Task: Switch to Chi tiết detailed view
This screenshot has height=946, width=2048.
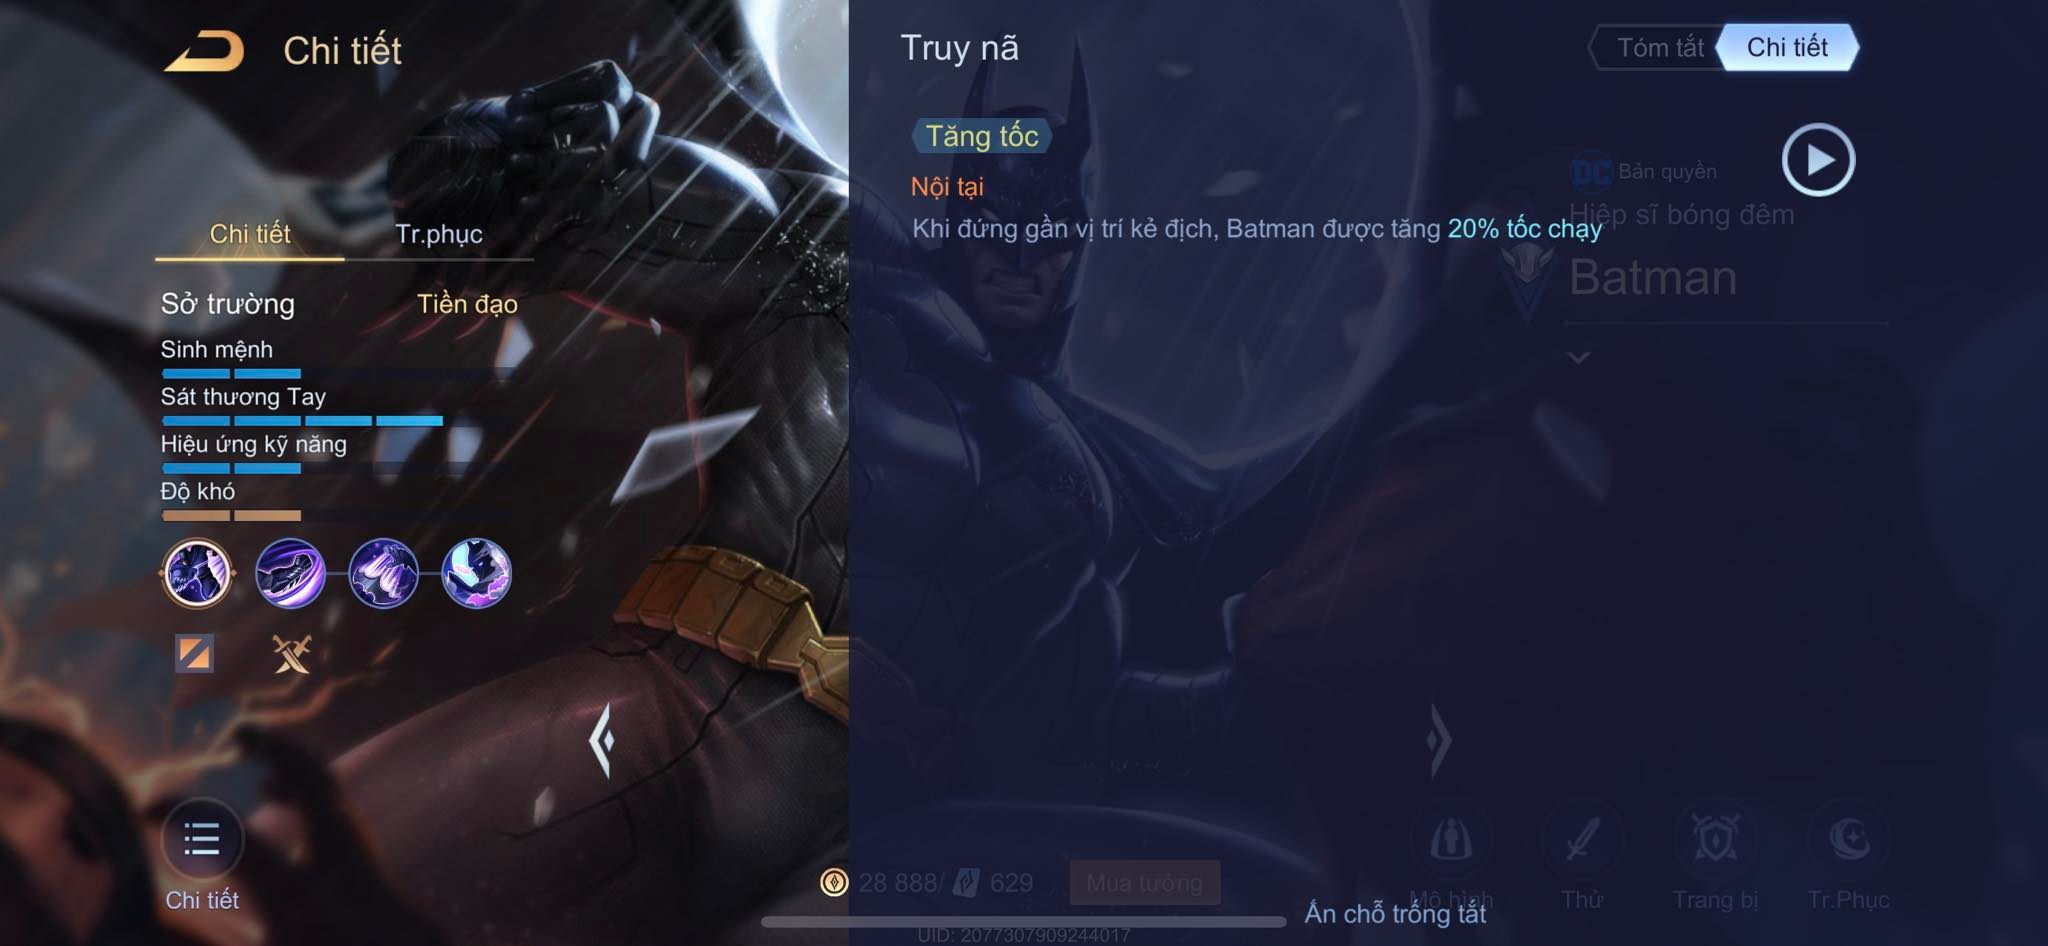Action: point(1787,47)
